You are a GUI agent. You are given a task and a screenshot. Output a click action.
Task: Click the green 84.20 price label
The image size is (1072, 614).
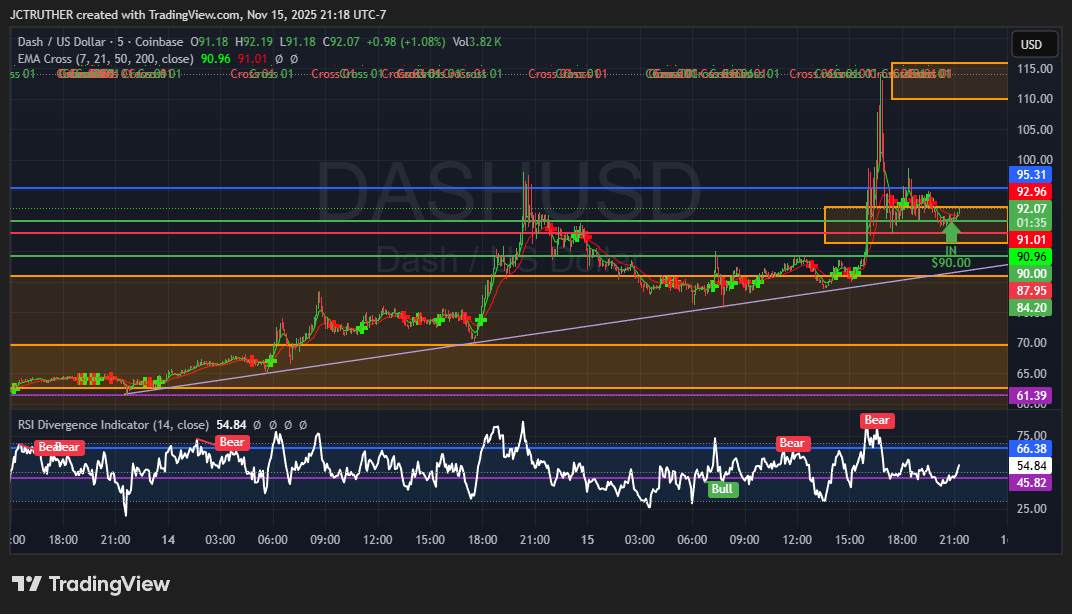(1031, 308)
